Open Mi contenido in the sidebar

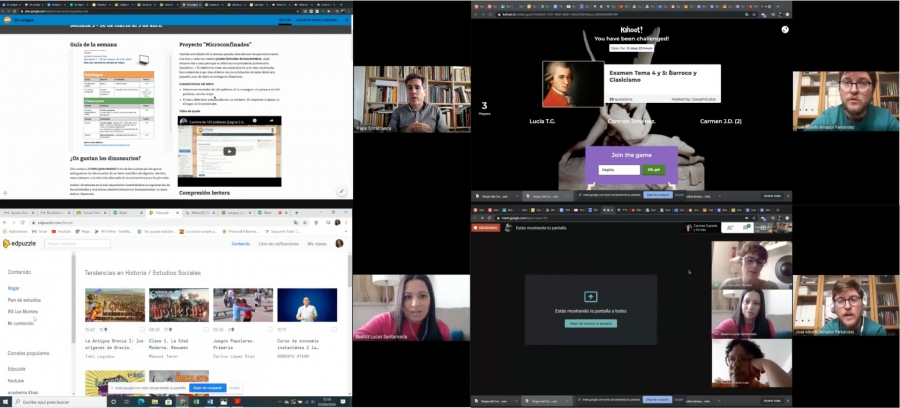tap(21, 323)
